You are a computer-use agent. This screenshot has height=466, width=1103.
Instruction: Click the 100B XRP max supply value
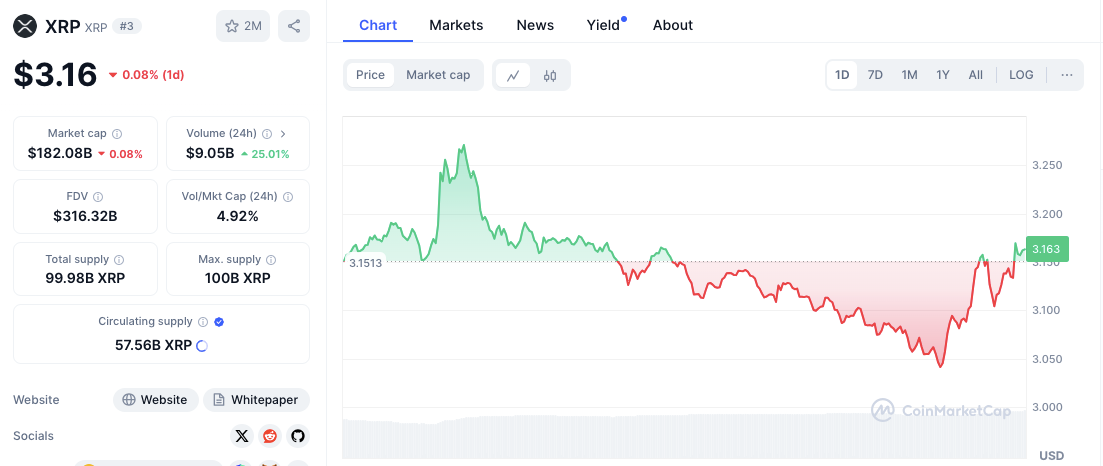click(x=237, y=278)
